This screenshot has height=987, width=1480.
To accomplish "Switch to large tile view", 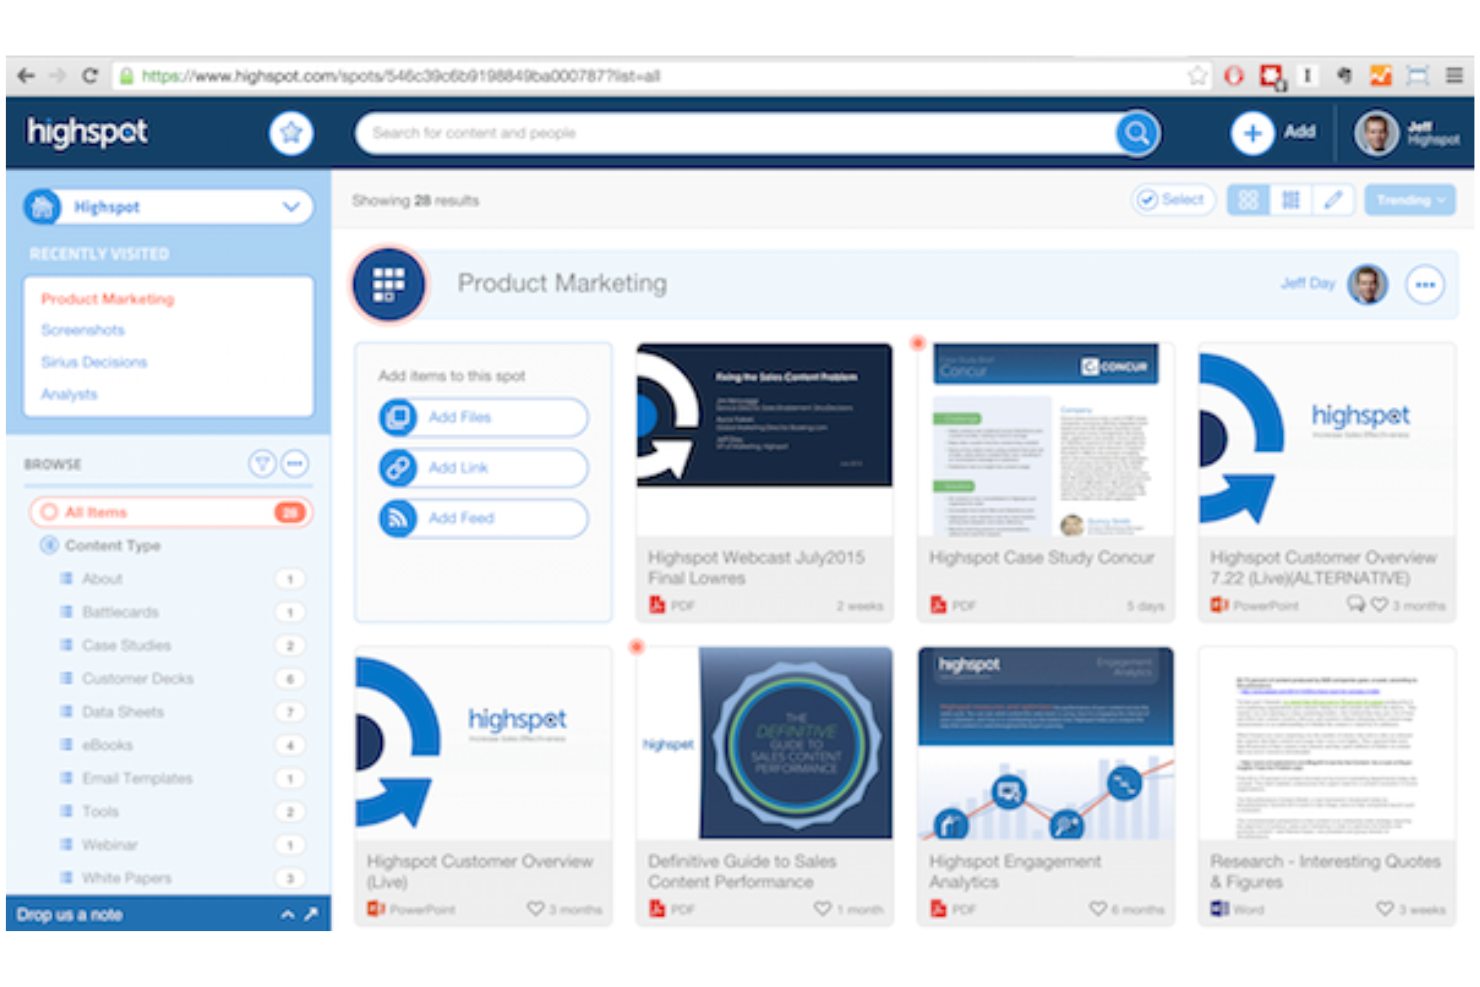I will 1248,200.
